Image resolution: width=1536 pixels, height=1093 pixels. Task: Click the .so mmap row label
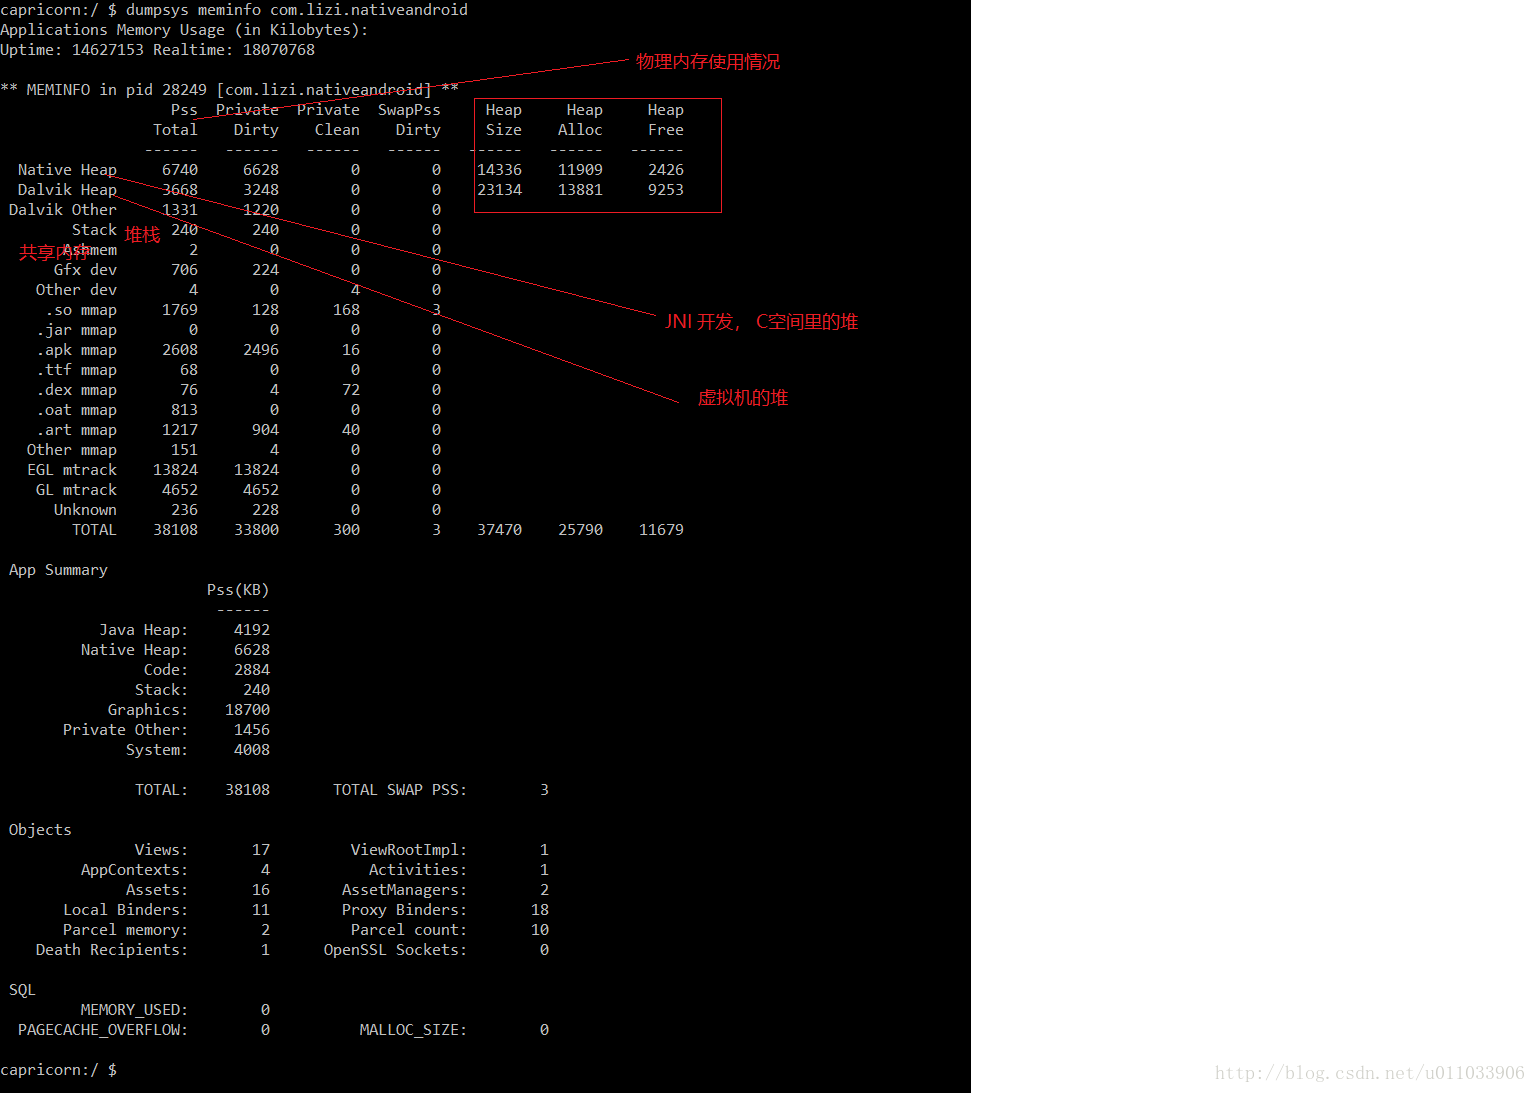(81, 310)
